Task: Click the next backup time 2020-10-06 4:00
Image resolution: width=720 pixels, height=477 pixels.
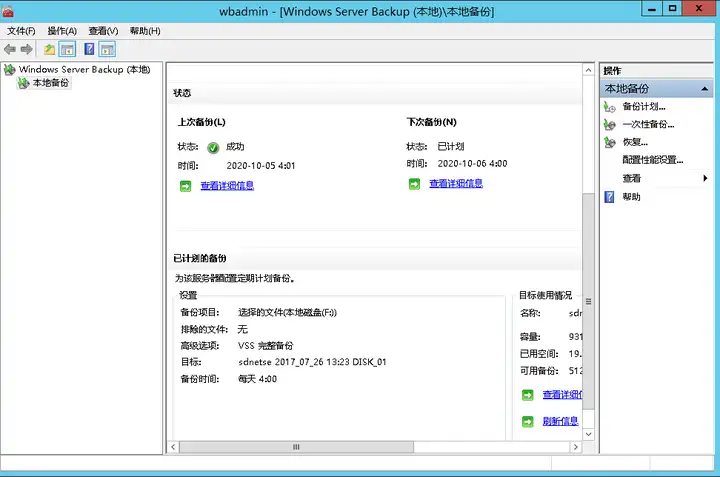Action: click(472, 163)
